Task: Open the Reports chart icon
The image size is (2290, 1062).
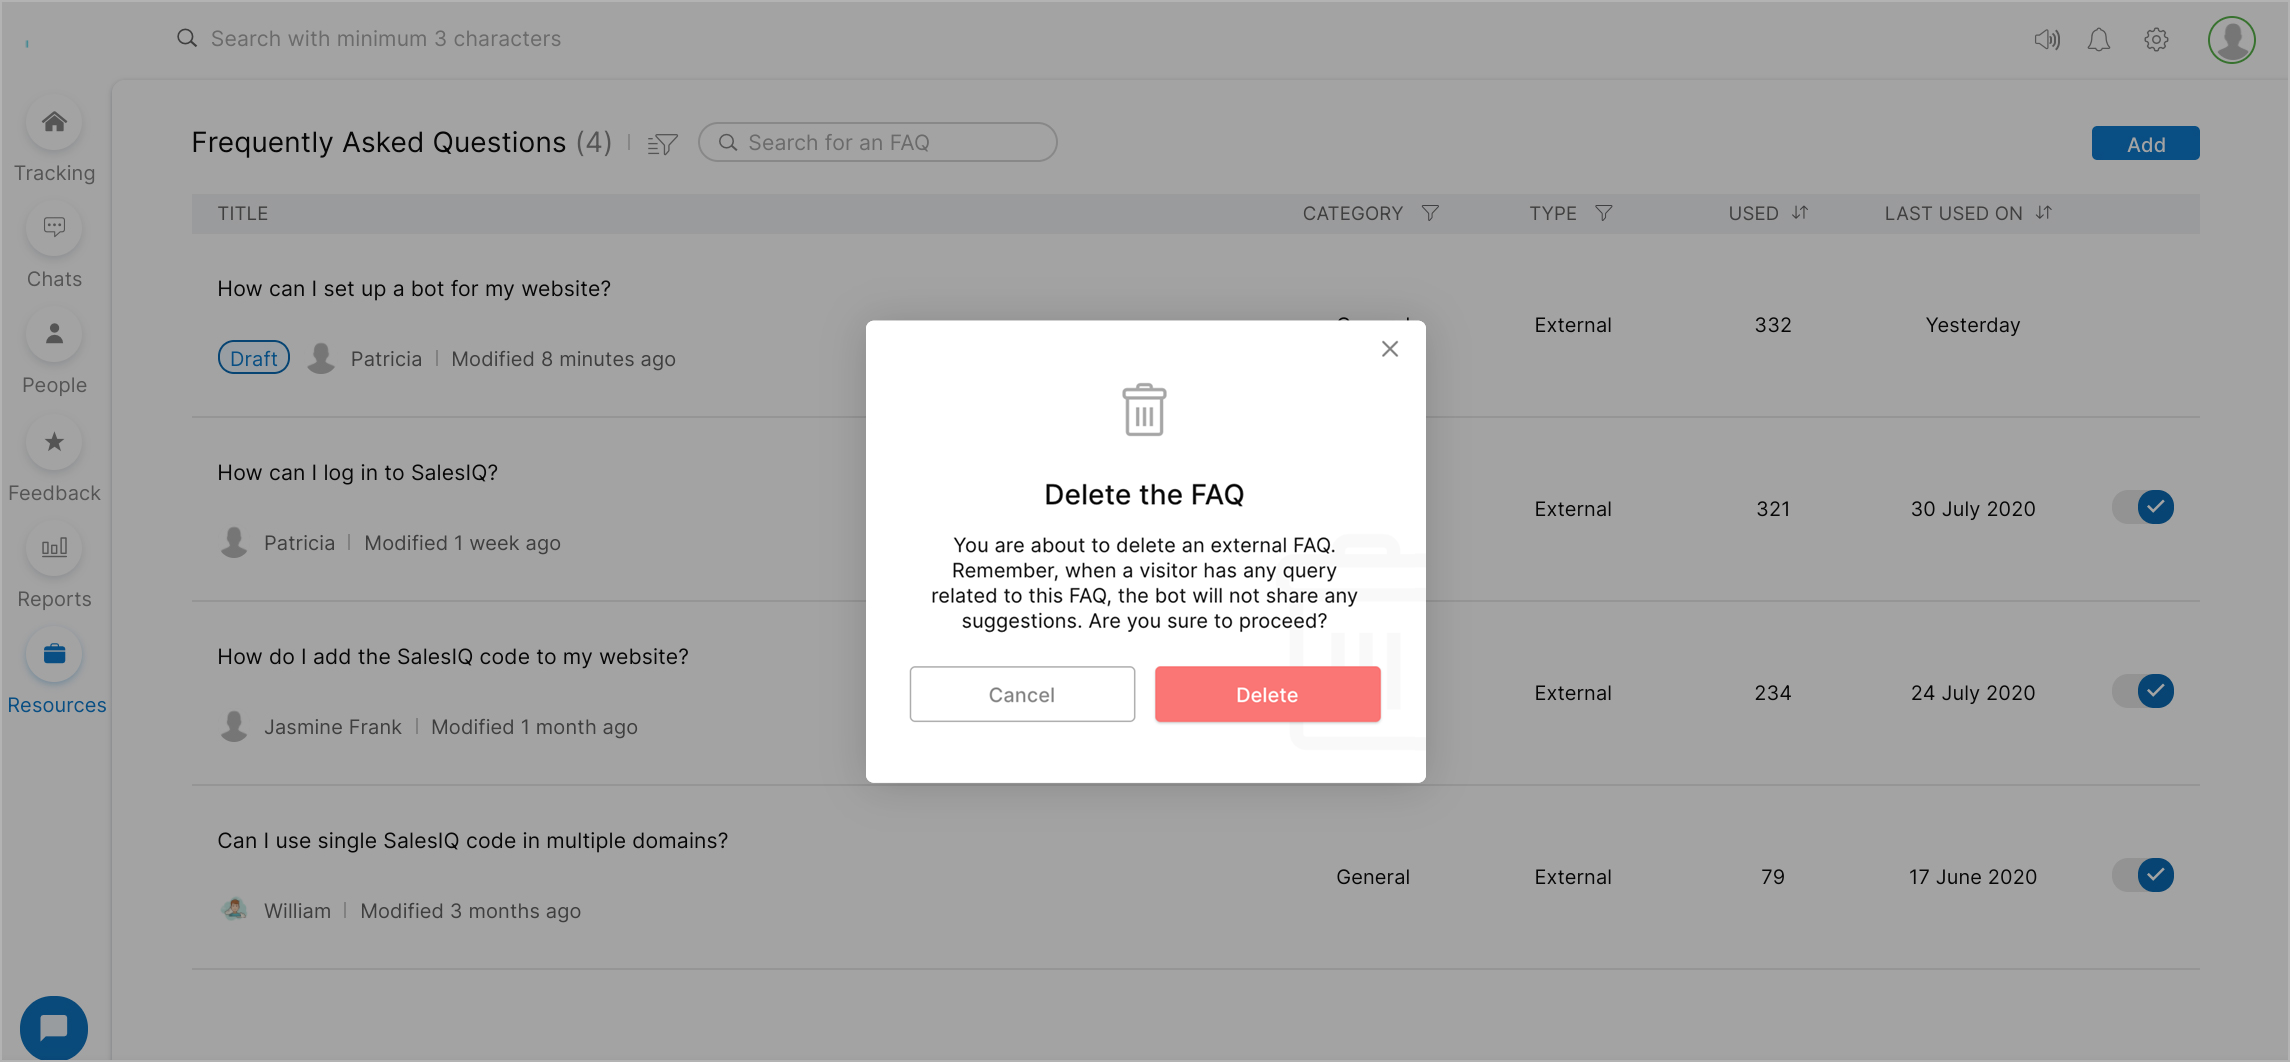Action: pos(54,548)
